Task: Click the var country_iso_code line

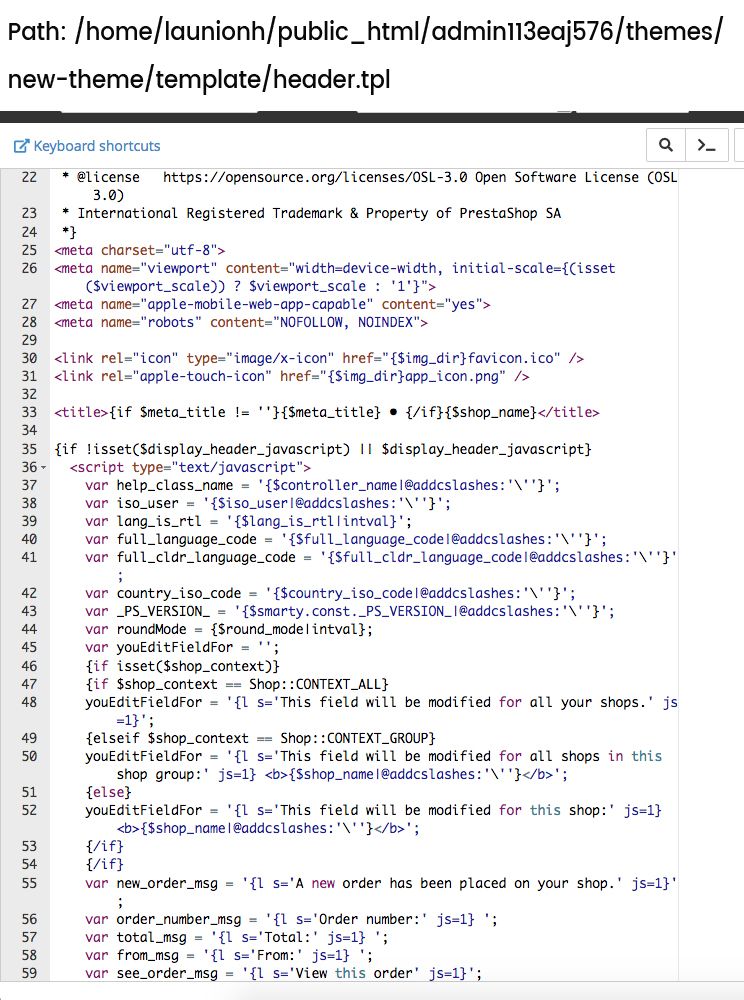Action: click(330, 593)
